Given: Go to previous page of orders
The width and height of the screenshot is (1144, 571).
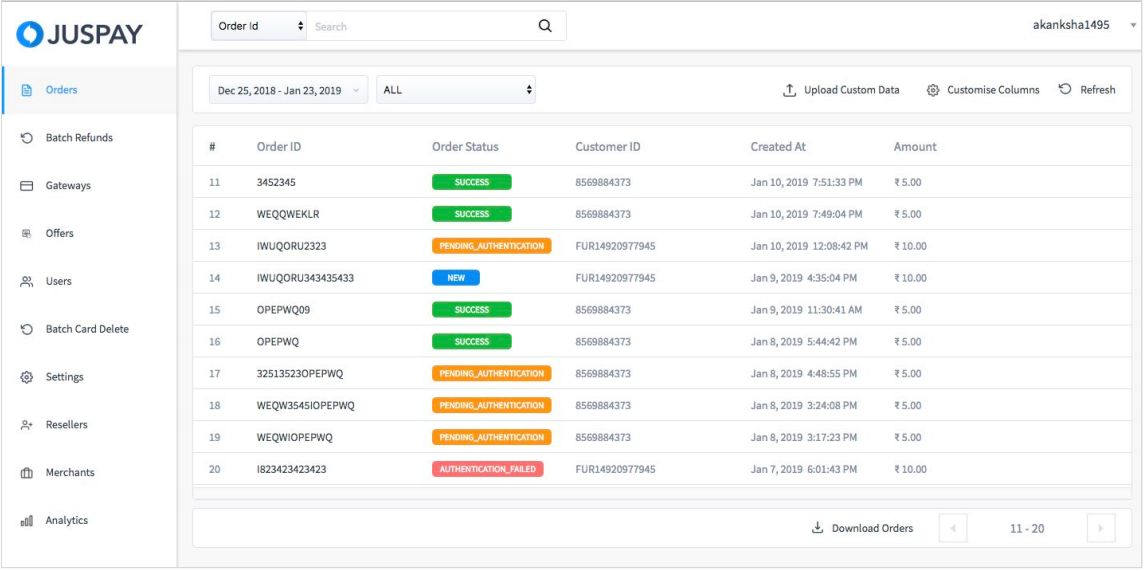Looking at the screenshot, I should [953, 528].
